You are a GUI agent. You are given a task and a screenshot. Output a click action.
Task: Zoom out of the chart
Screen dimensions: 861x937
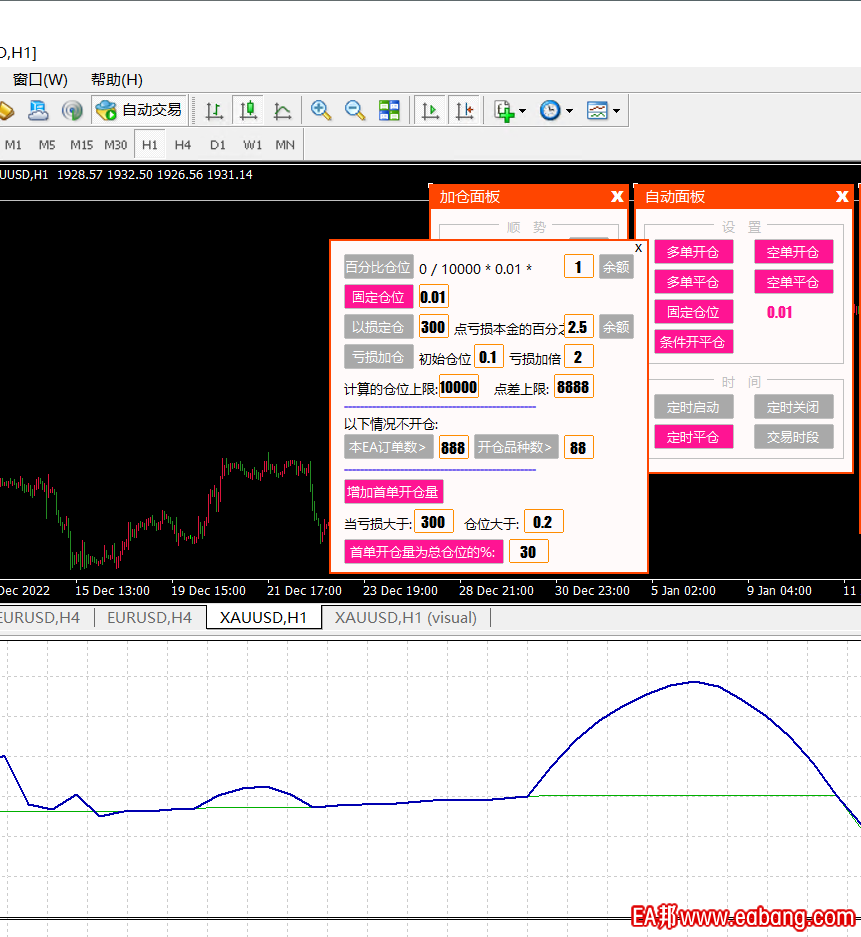tap(355, 111)
